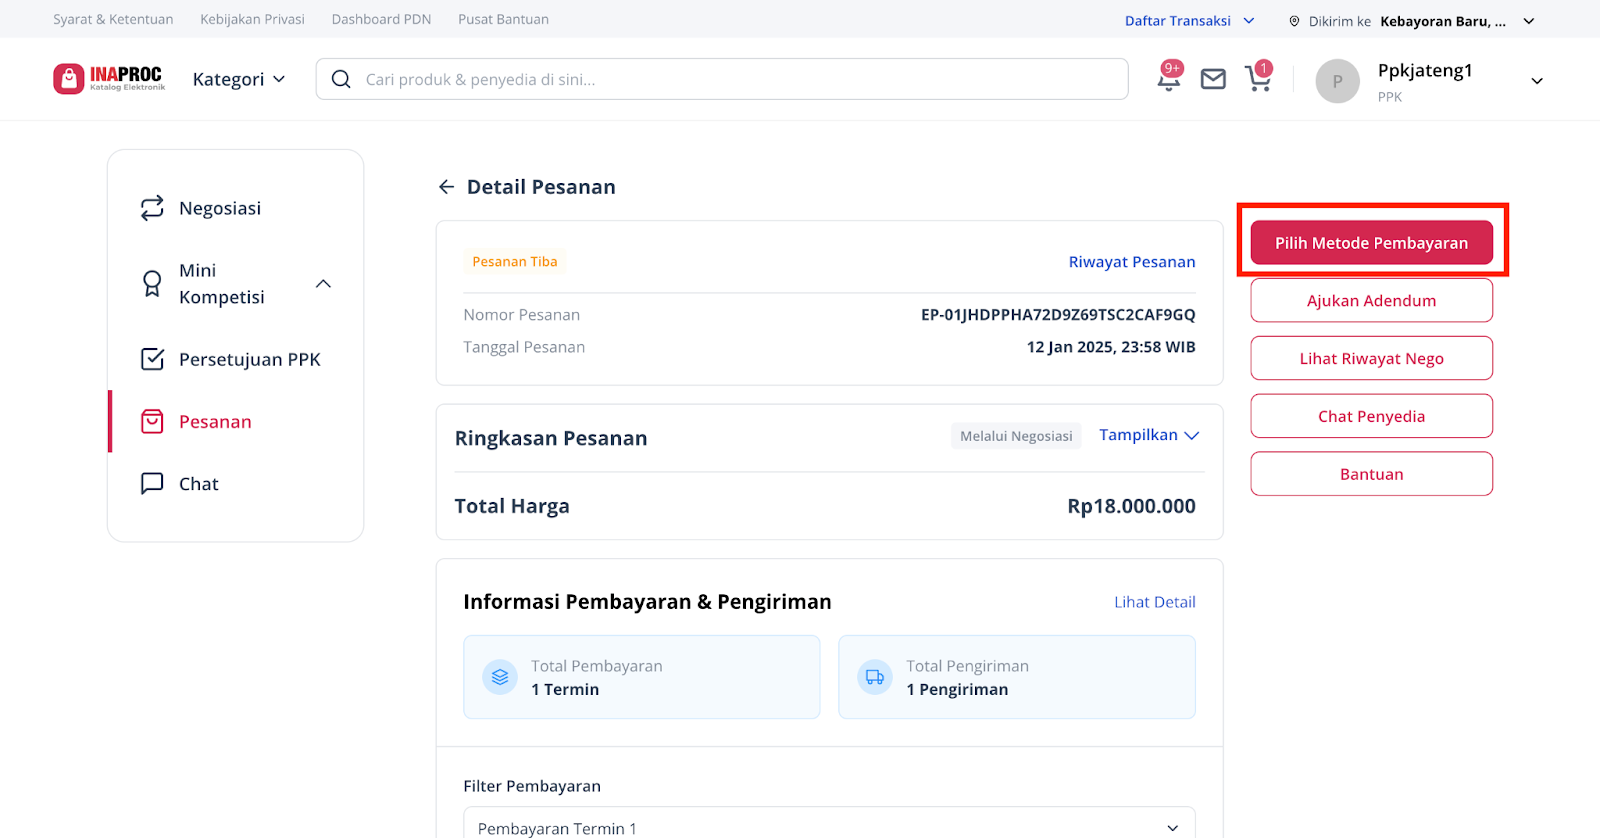
Task: Click the Pesanan bag icon
Action: (x=152, y=421)
